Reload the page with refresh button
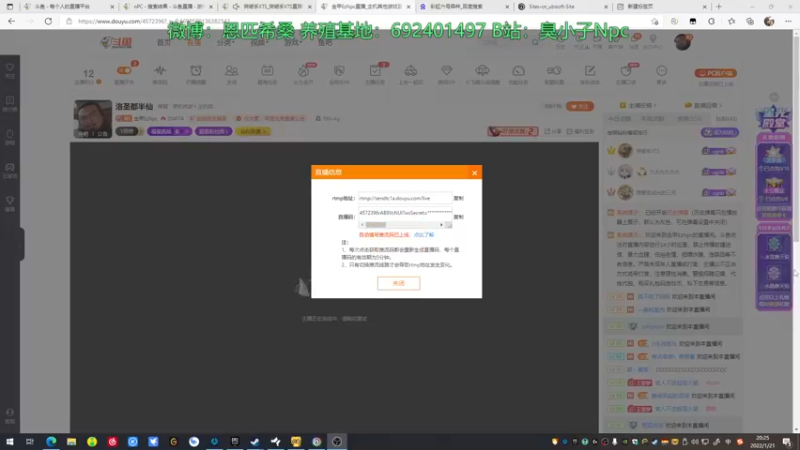 (48, 21)
